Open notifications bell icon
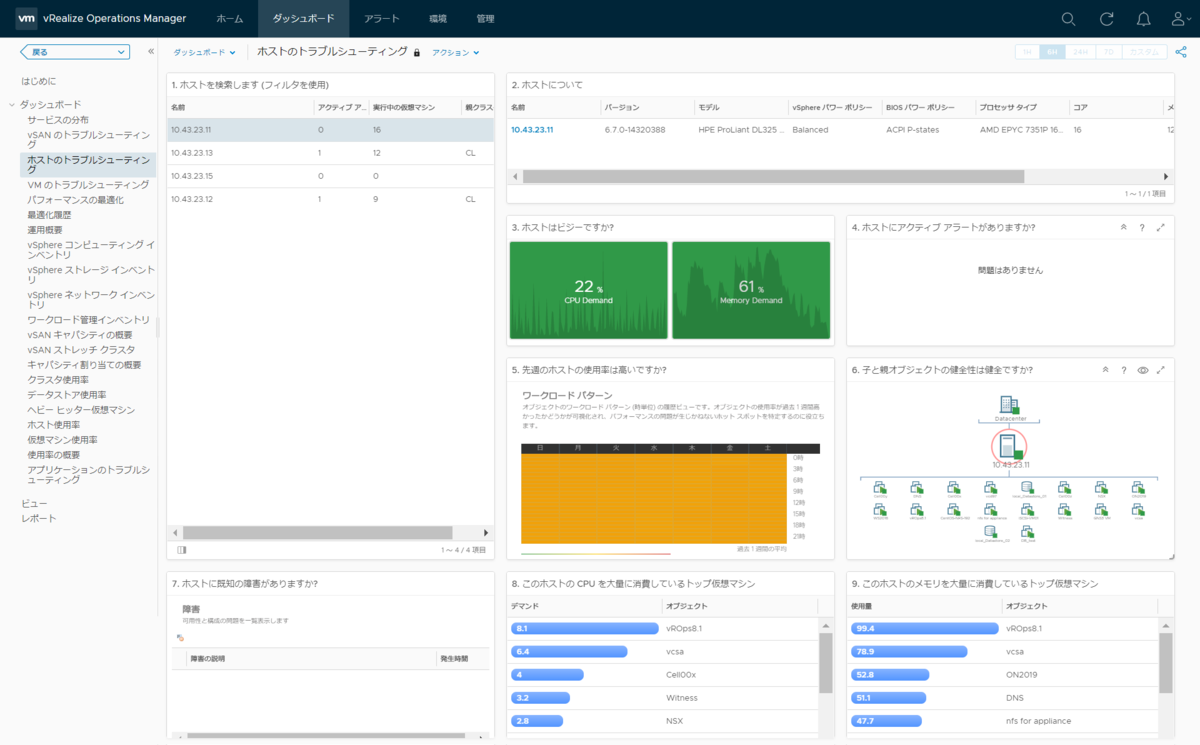This screenshot has width=1200, height=745. point(1144,19)
